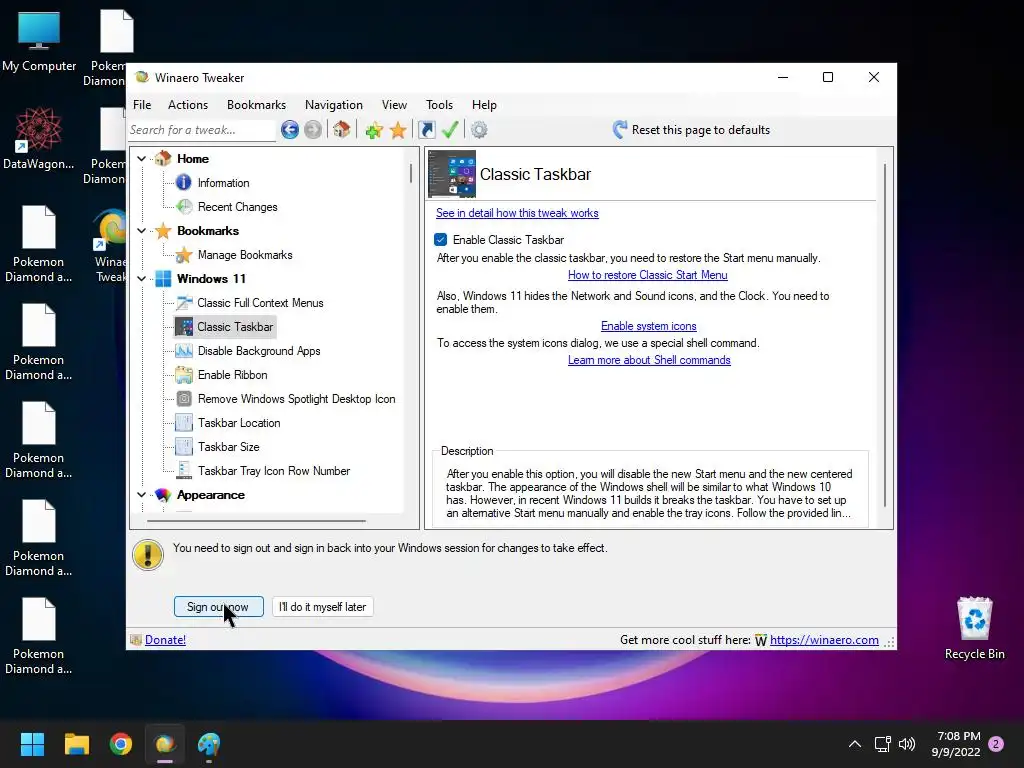Click the Reset this page to defaults button
The image size is (1024, 768).
pyautogui.click(x=692, y=130)
